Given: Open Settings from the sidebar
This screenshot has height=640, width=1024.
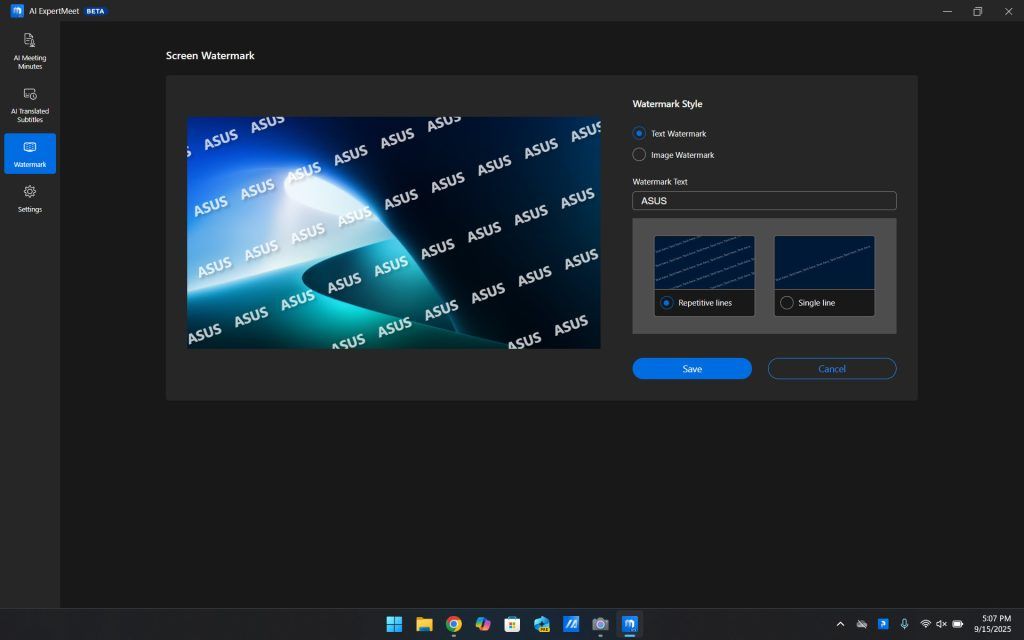Looking at the screenshot, I should (29, 199).
